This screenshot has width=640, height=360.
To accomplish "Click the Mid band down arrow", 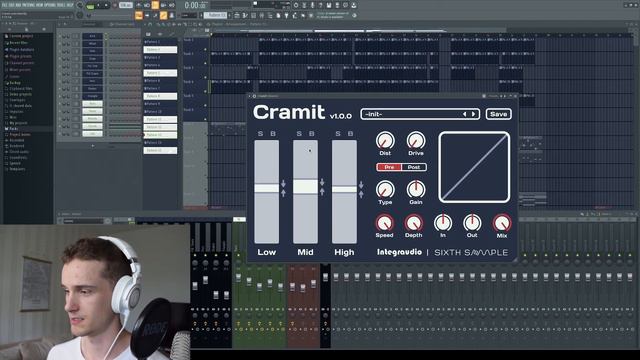I will pos(322,182).
